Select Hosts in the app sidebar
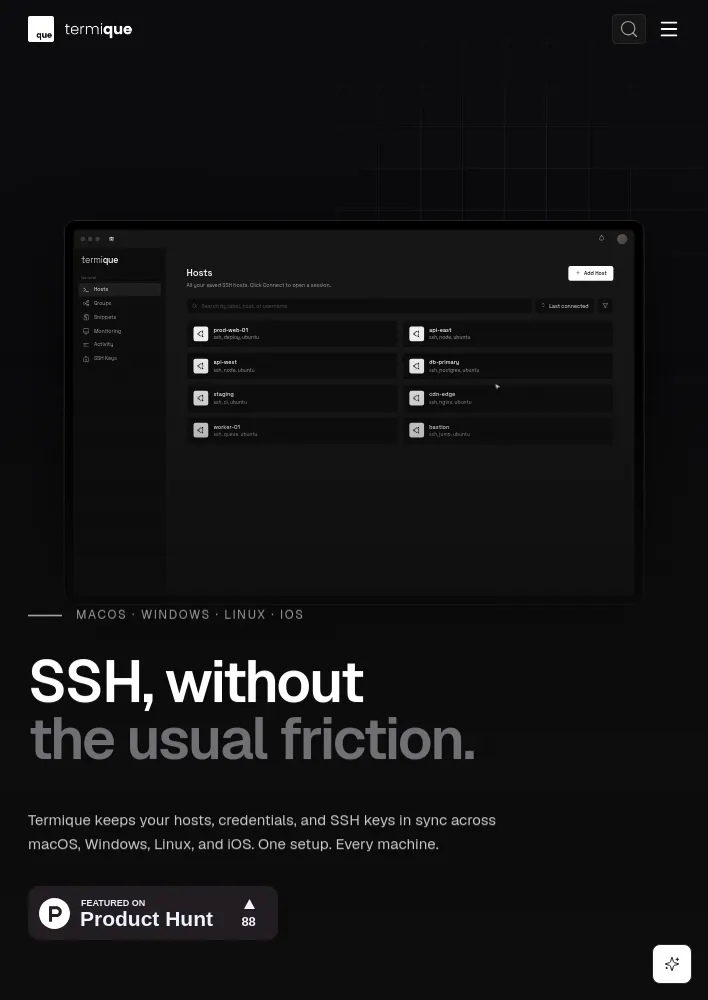The image size is (708, 1000). (x=119, y=290)
